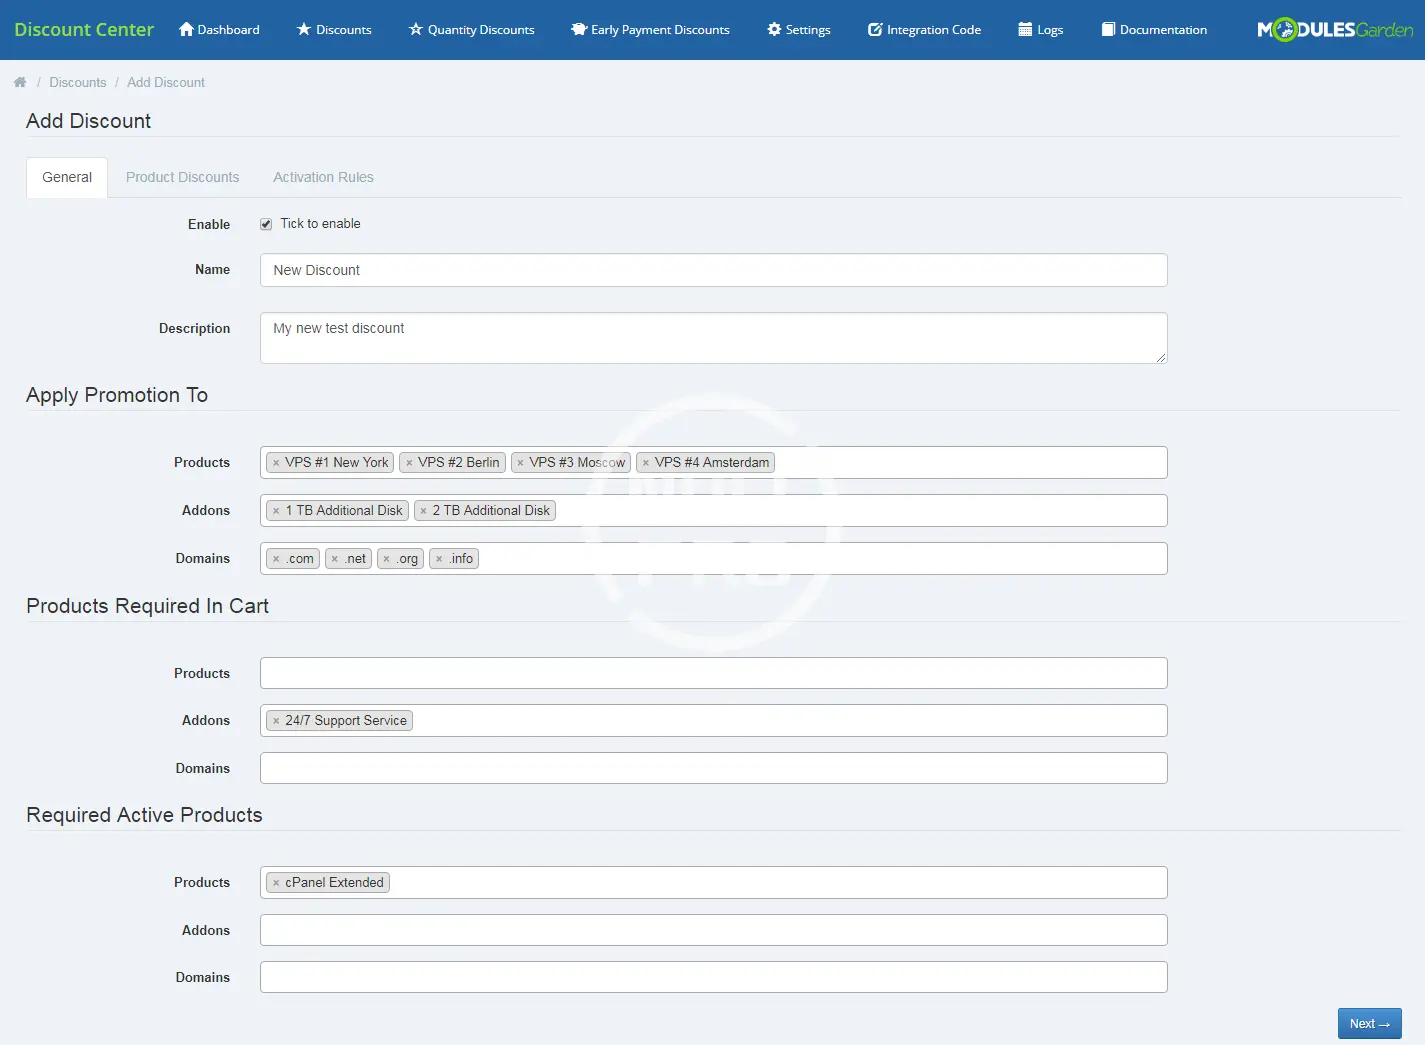This screenshot has height=1045, width=1425.
Task: Remove the .com domain tag
Action: click(x=276, y=559)
